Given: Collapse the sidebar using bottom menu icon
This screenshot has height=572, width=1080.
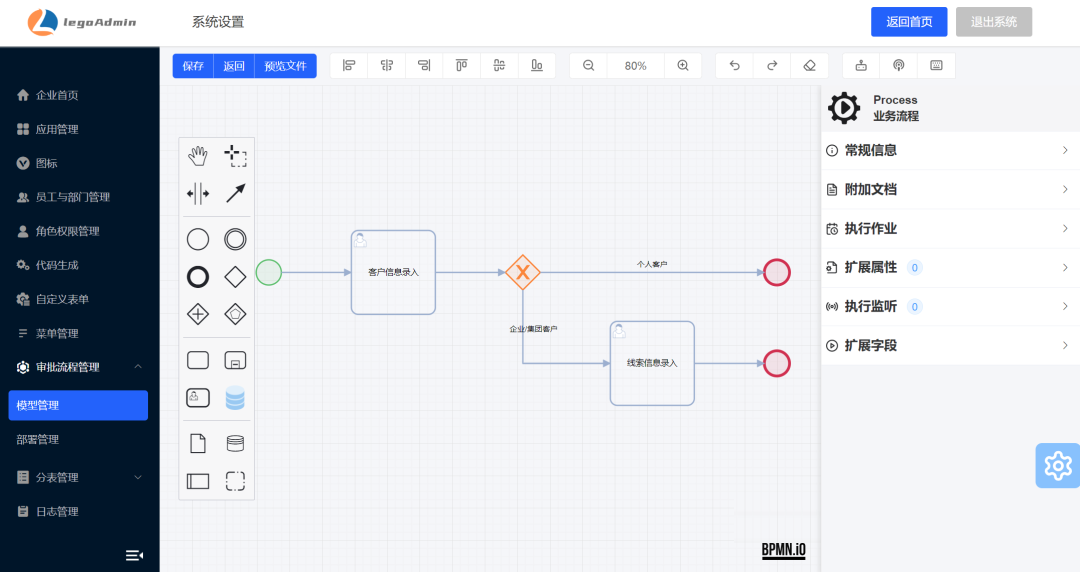Looking at the screenshot, I should [x=134, y=555].
